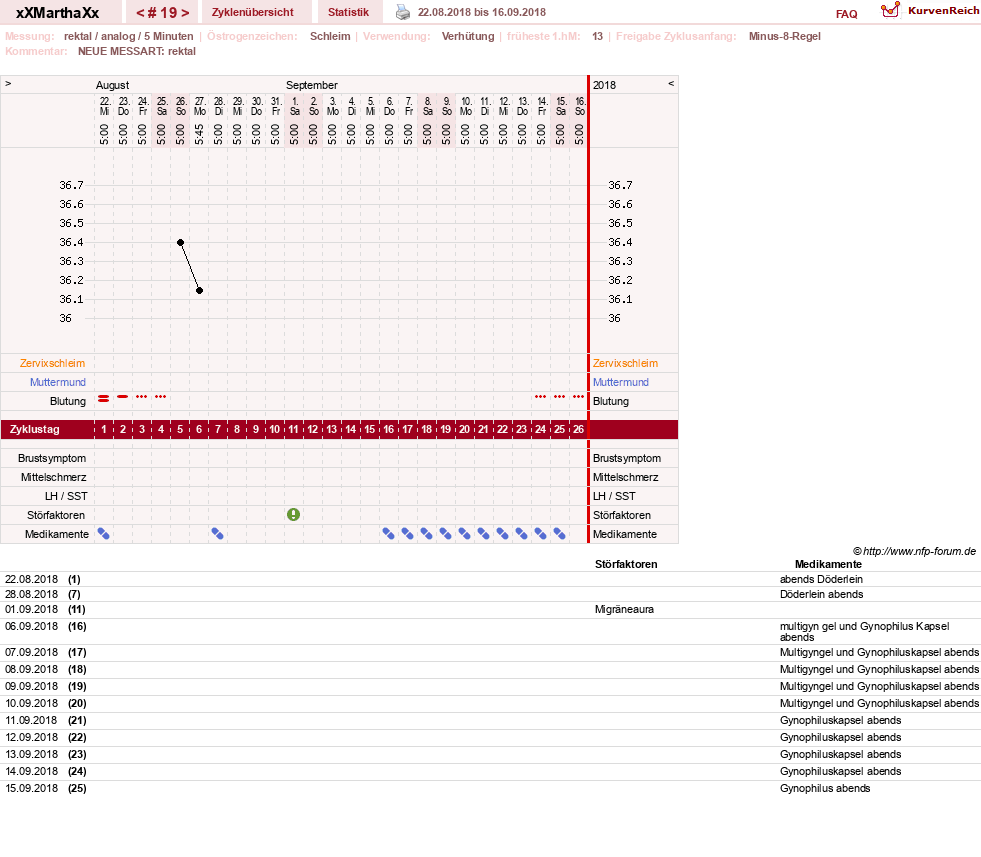Click spotting marker on cycle day 24
The image size is (981, 857).
click(x=541, y=397)
